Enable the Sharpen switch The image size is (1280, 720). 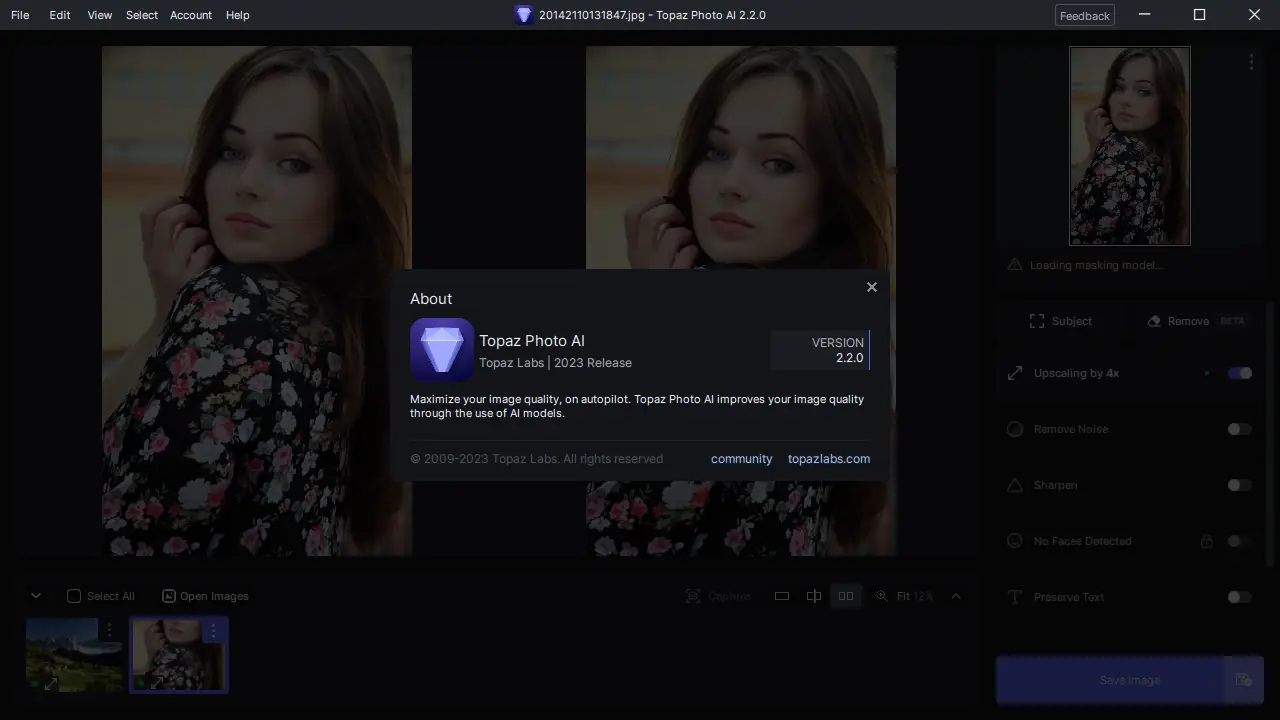coord(1240,485)
